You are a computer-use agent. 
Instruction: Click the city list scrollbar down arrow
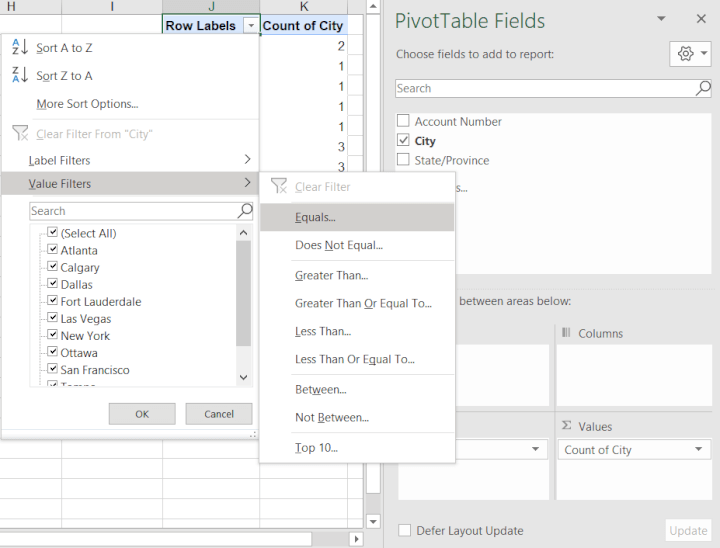pos(244,377)
